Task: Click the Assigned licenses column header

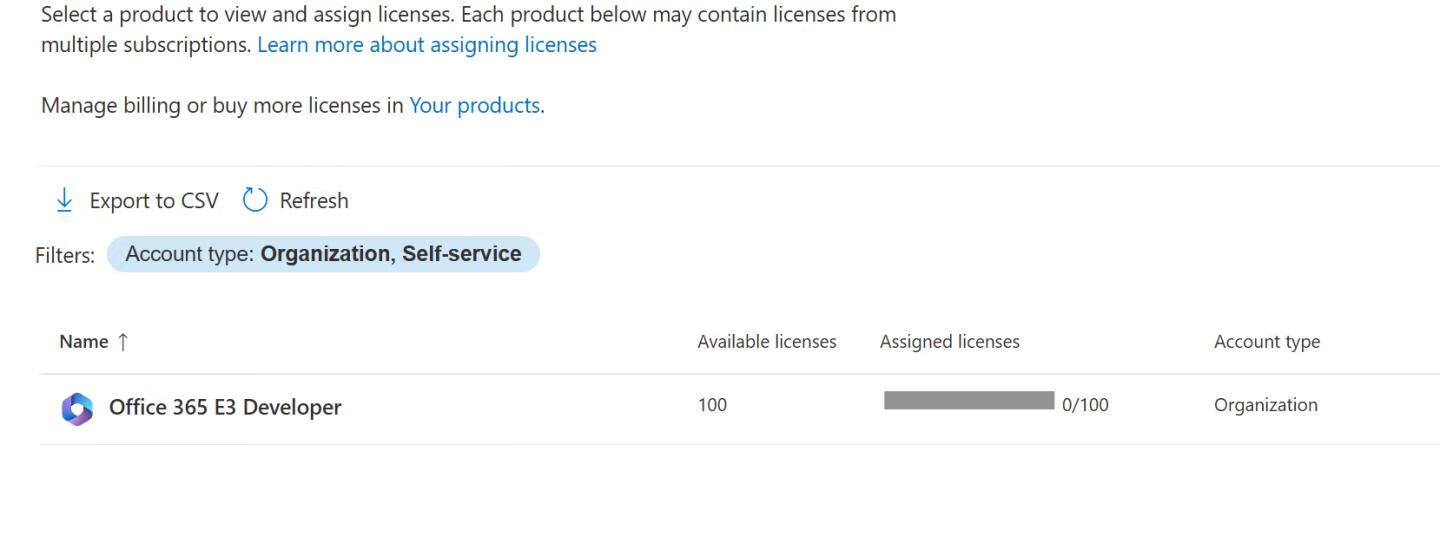Action: (949, 342)
